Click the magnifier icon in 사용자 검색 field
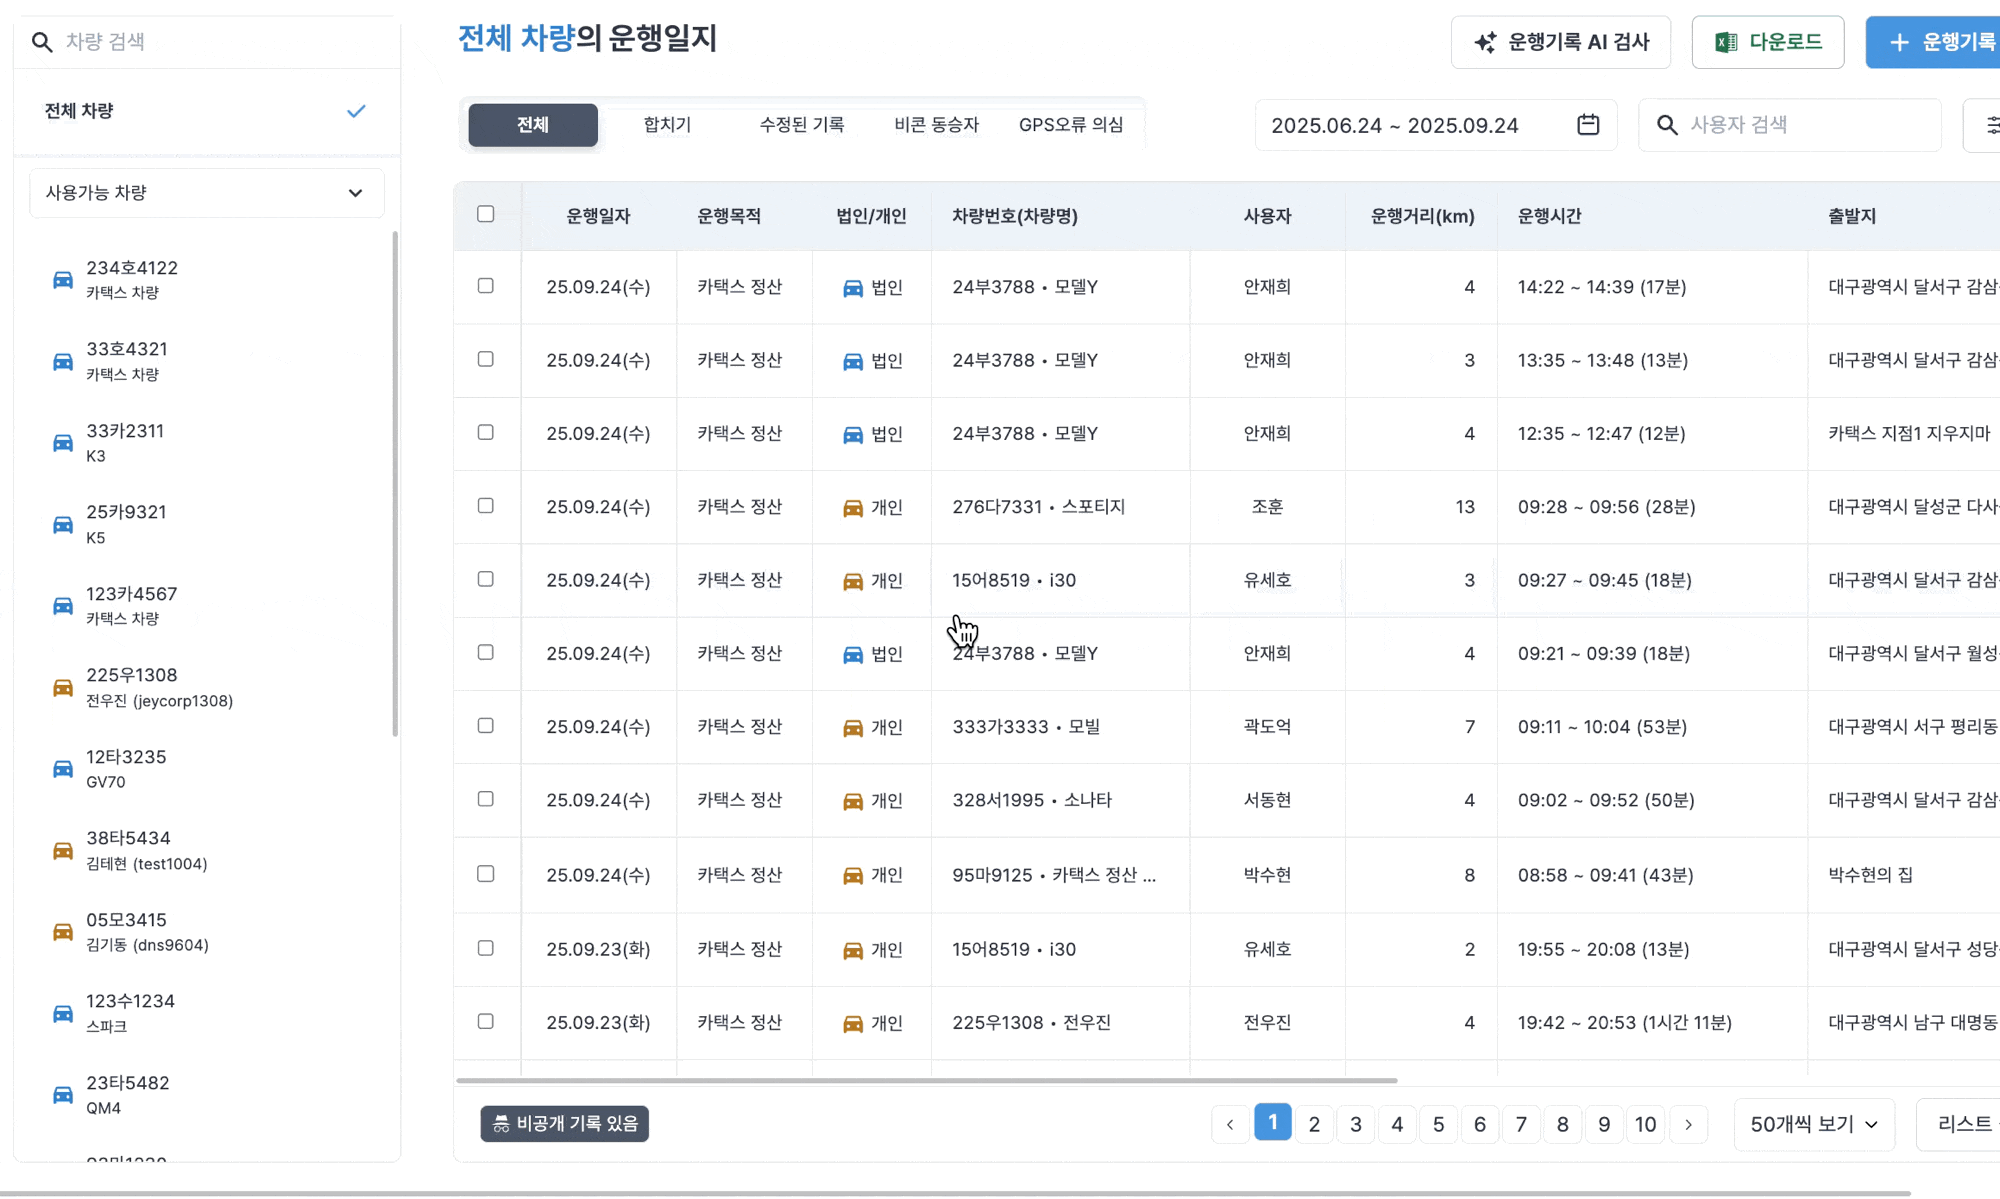Viewport: 2000px width, 1199px height. pos(1667,125)
